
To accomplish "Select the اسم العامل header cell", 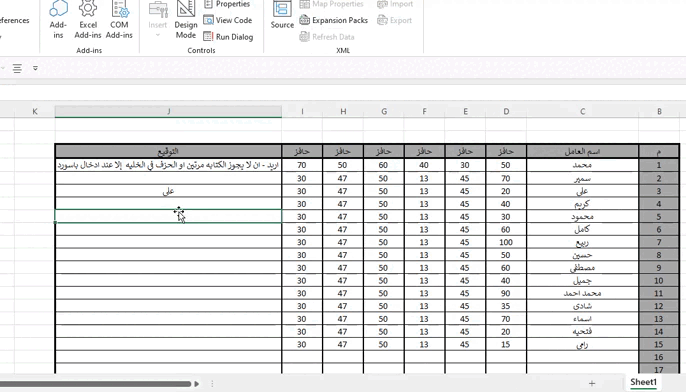I will pos(583,151).
